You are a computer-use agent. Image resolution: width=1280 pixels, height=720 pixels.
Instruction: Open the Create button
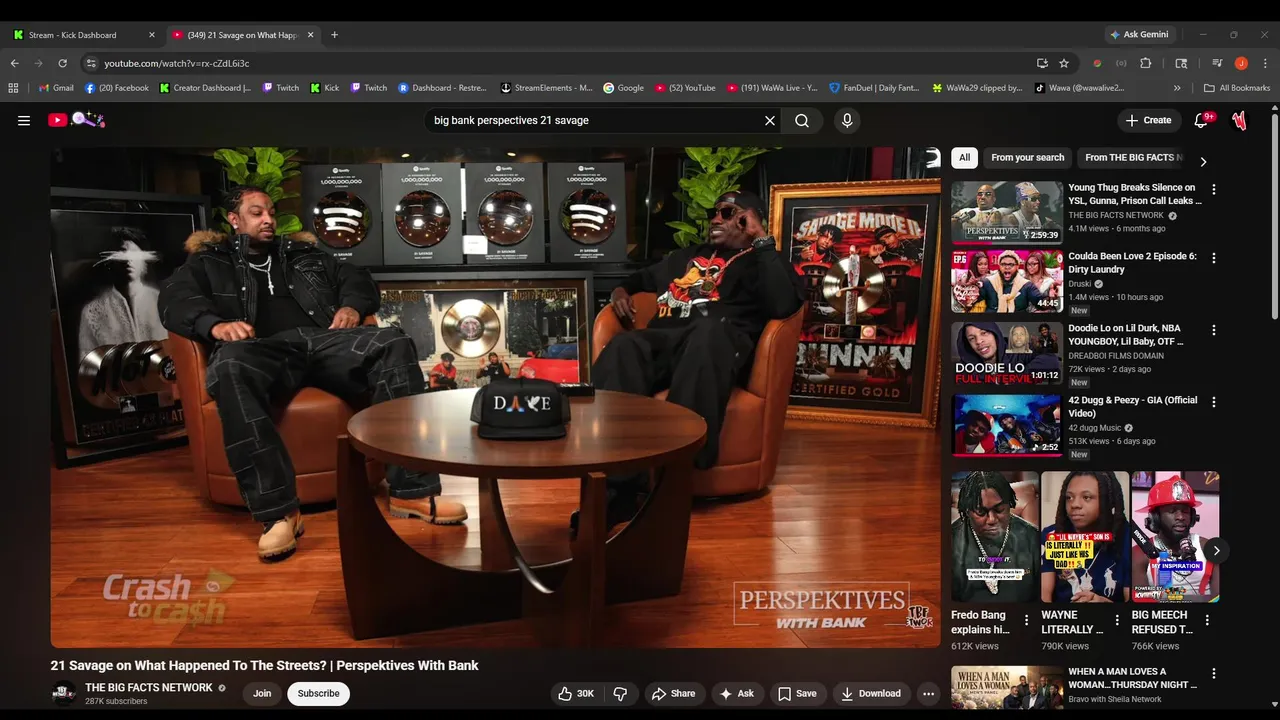pos(1148,120)
